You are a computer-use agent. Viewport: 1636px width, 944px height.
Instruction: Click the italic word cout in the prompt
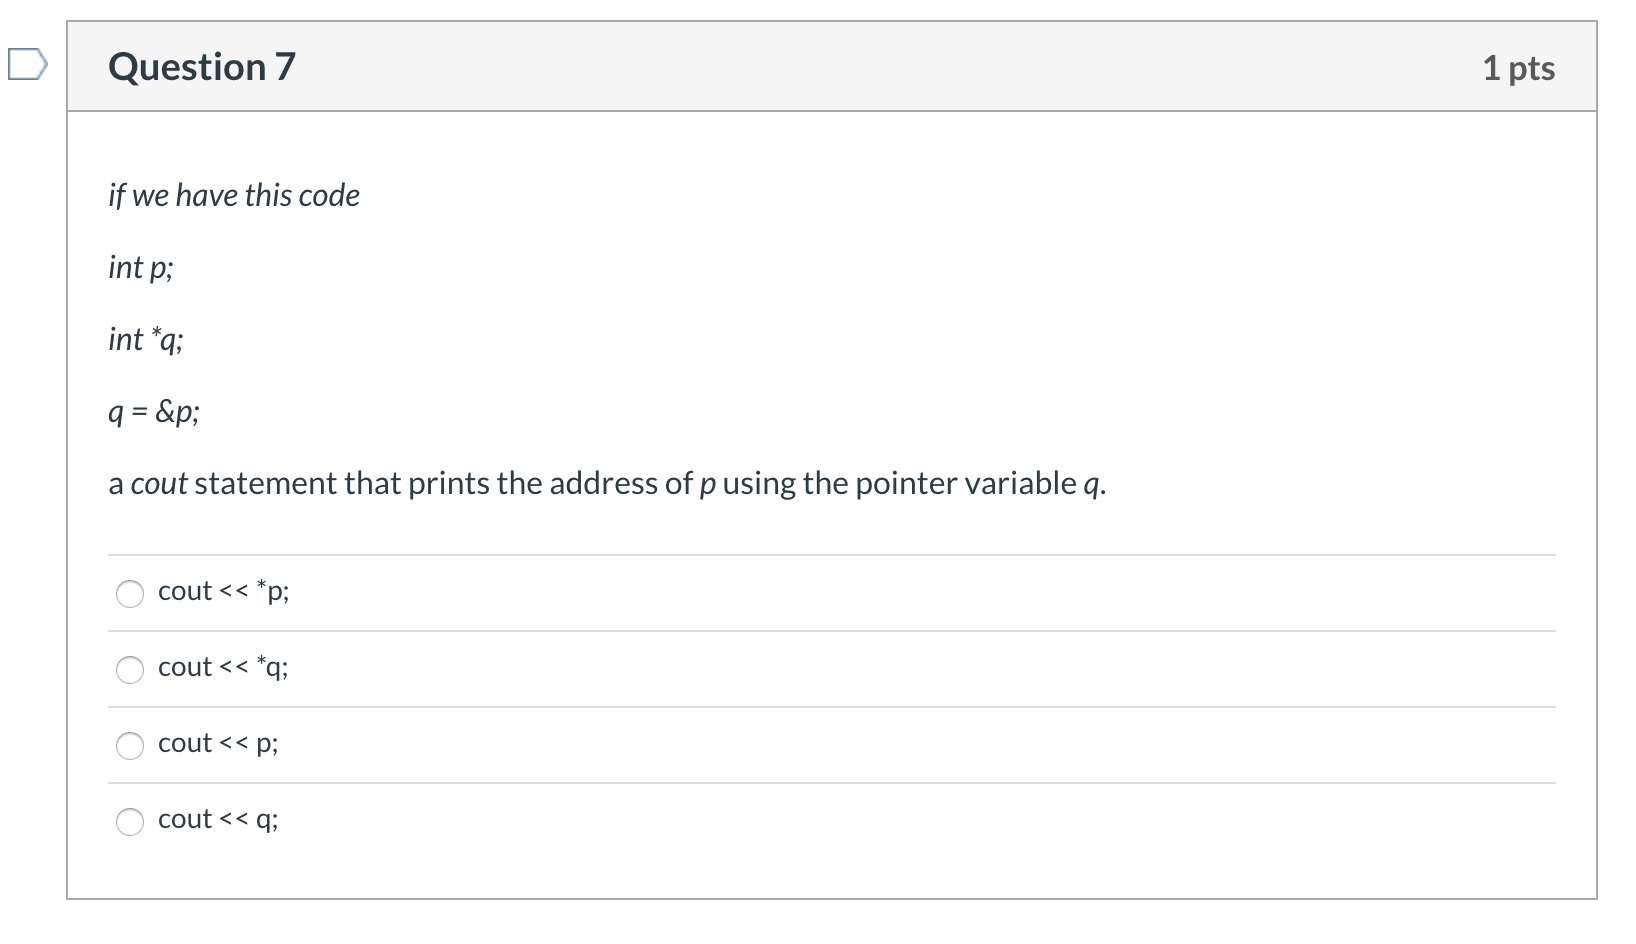pos(159,484)
